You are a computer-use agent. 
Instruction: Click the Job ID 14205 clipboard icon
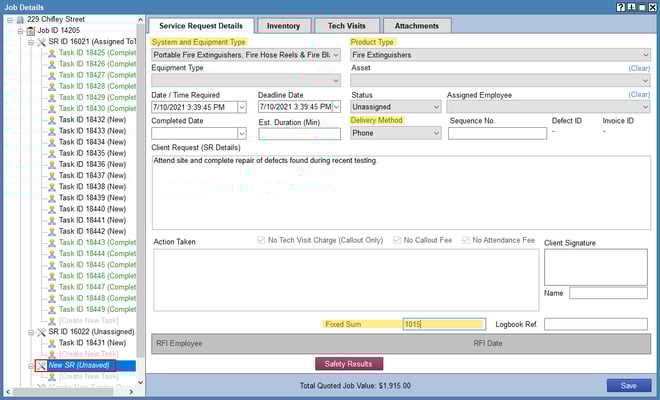click(x=31, y=31)
